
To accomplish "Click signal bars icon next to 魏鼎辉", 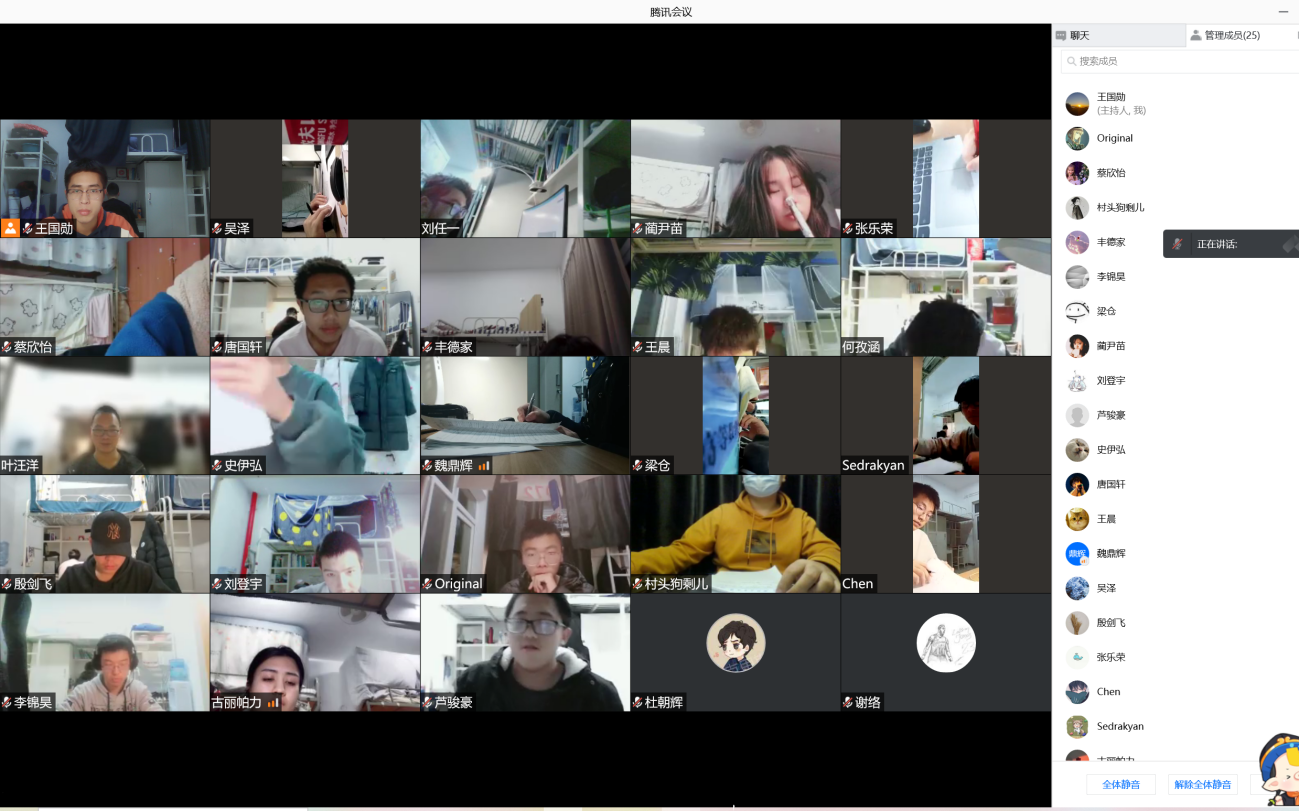I will tap(484, 466).
